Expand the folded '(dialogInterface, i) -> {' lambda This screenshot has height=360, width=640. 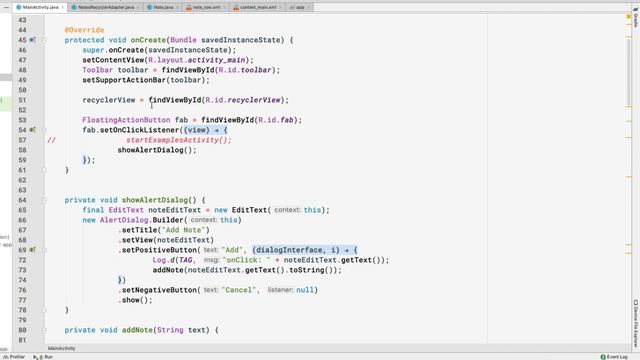[x=304, y=250]
